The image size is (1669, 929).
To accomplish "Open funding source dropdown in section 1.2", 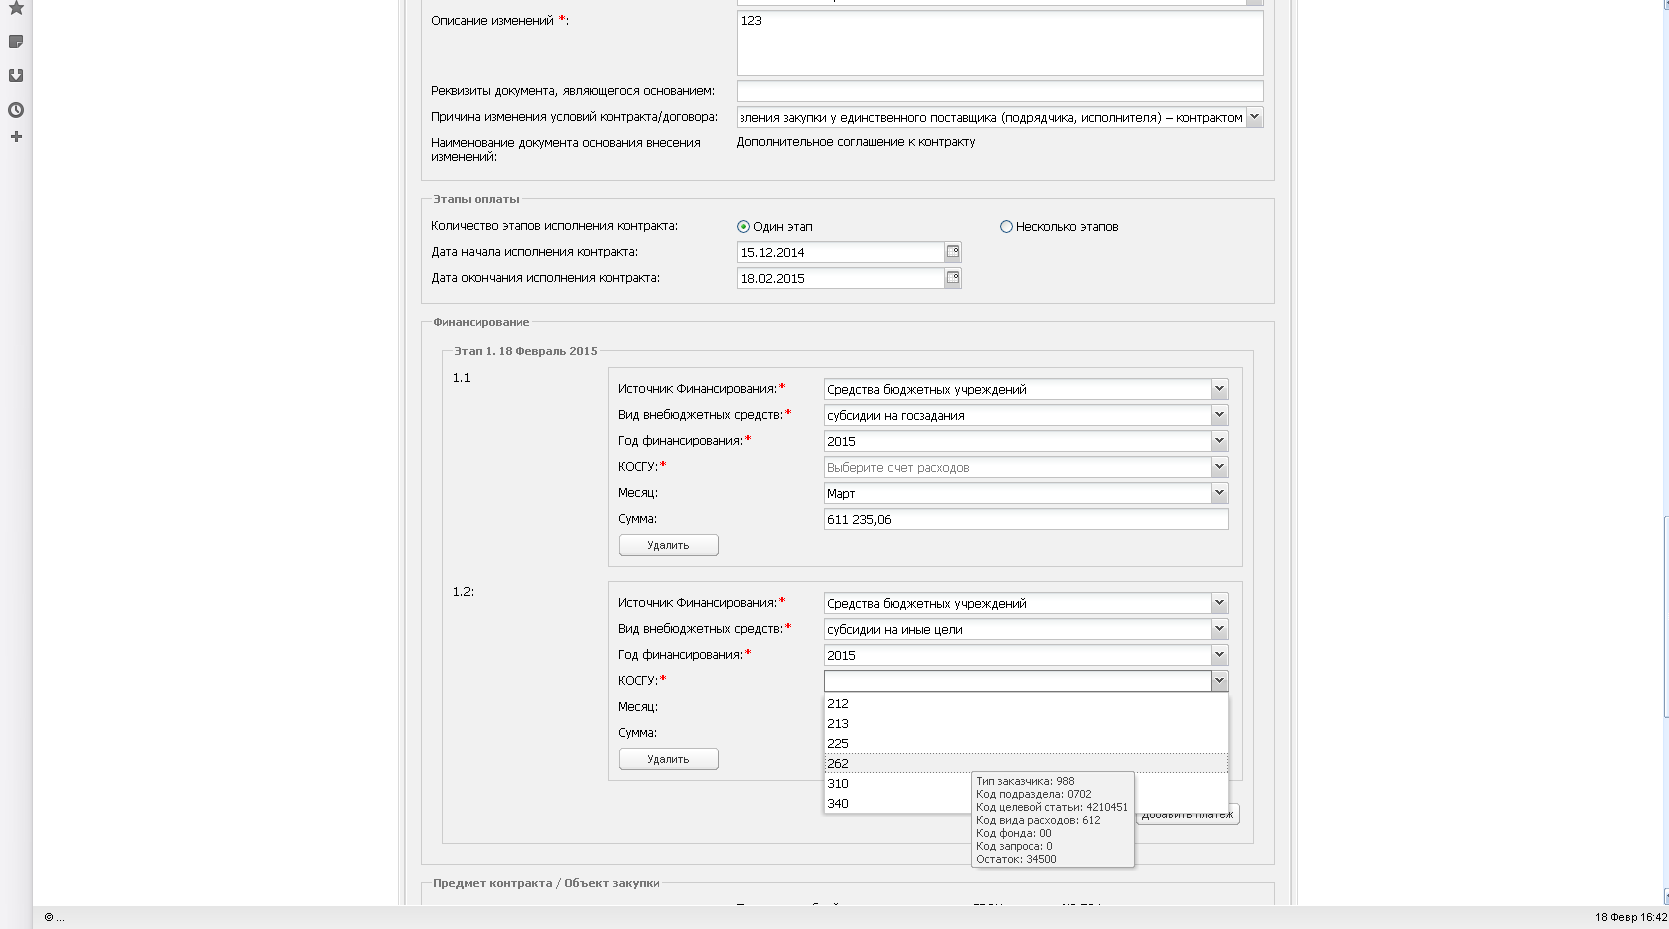I will (1219, 603).
